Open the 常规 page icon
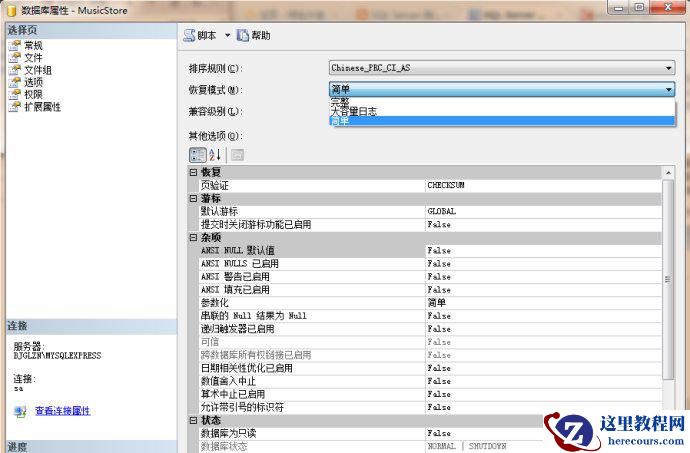Viewport: 690px width, 453px height. 15,45
